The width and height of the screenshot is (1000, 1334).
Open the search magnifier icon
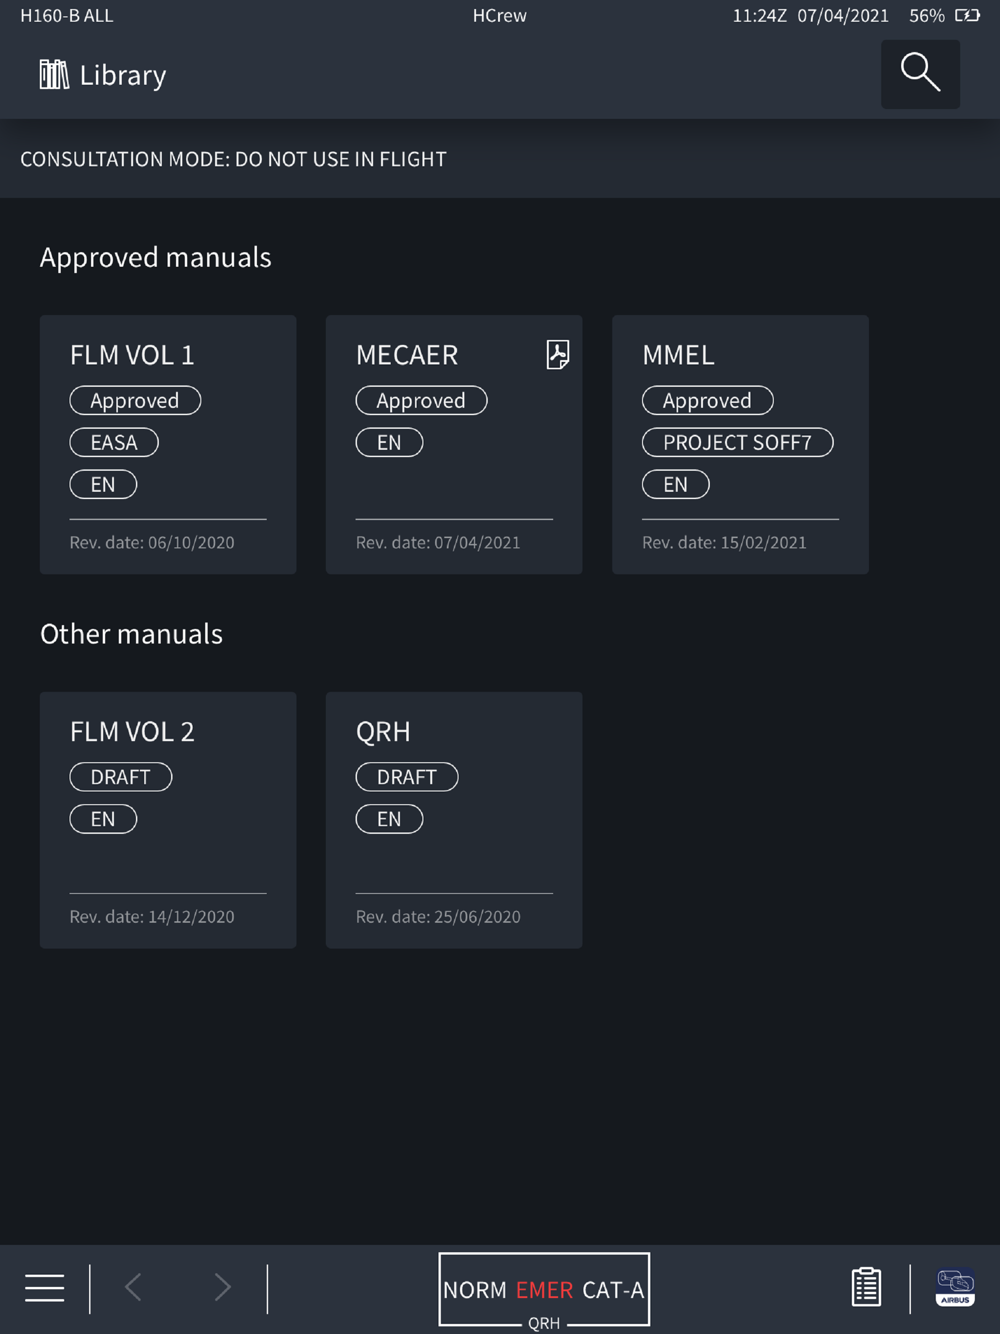coord(920,74)
